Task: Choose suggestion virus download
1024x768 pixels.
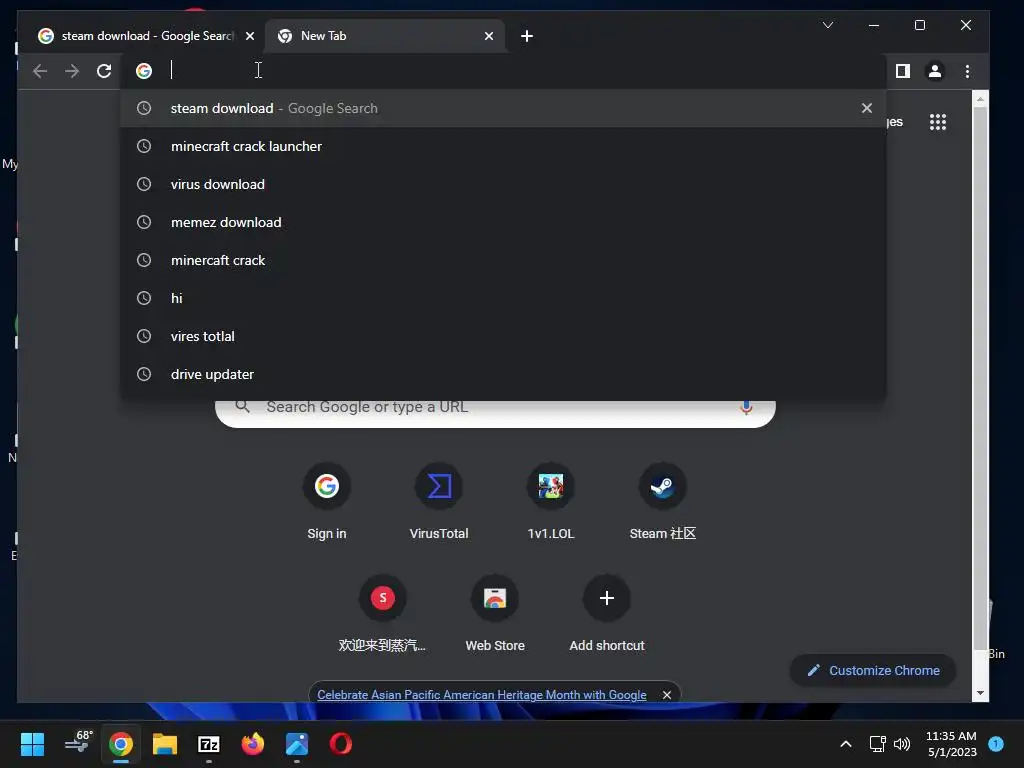Action: (503, 184)
